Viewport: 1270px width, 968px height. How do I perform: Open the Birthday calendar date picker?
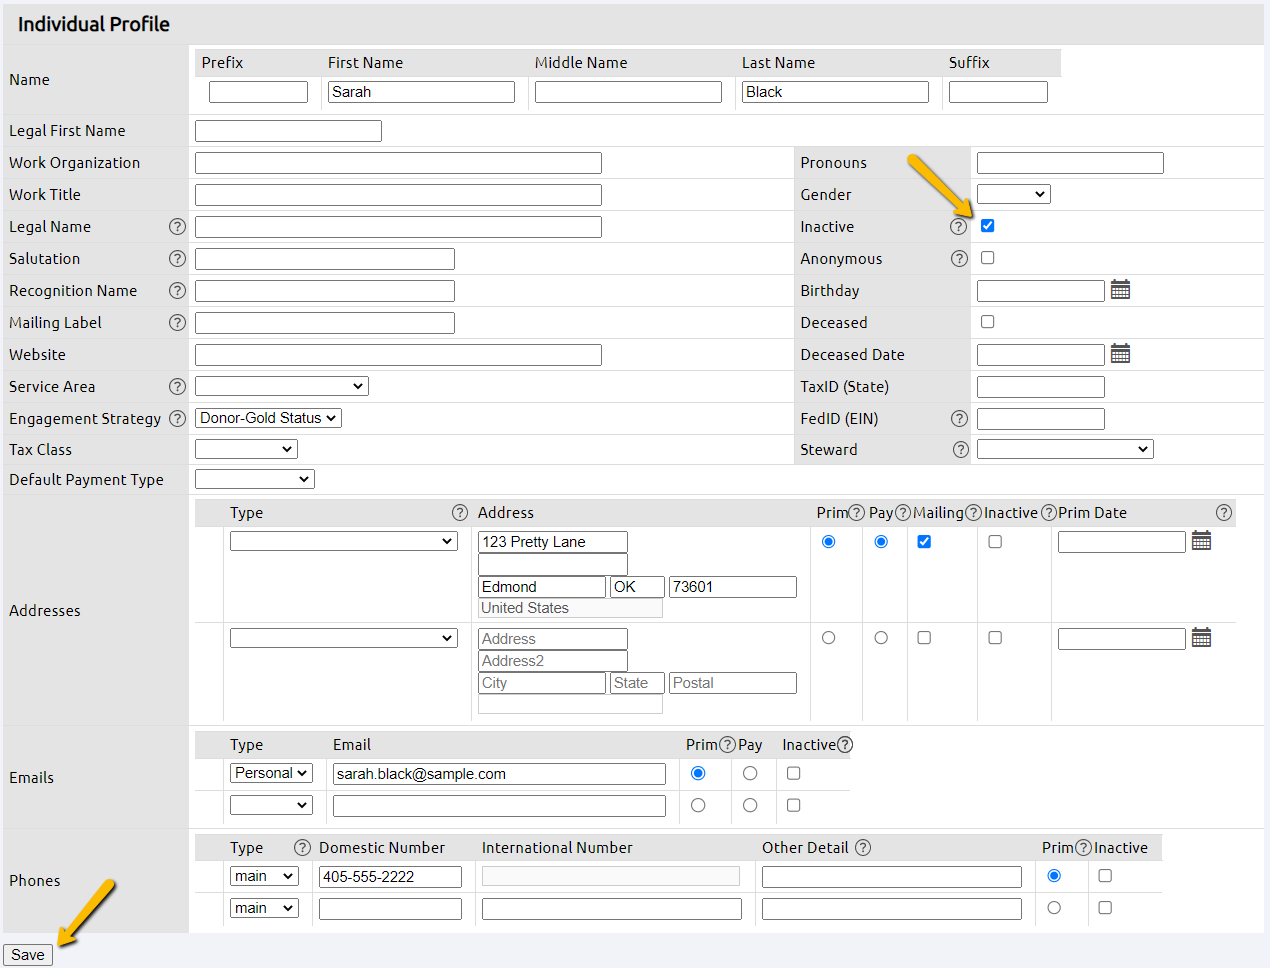pos(1120,289)
